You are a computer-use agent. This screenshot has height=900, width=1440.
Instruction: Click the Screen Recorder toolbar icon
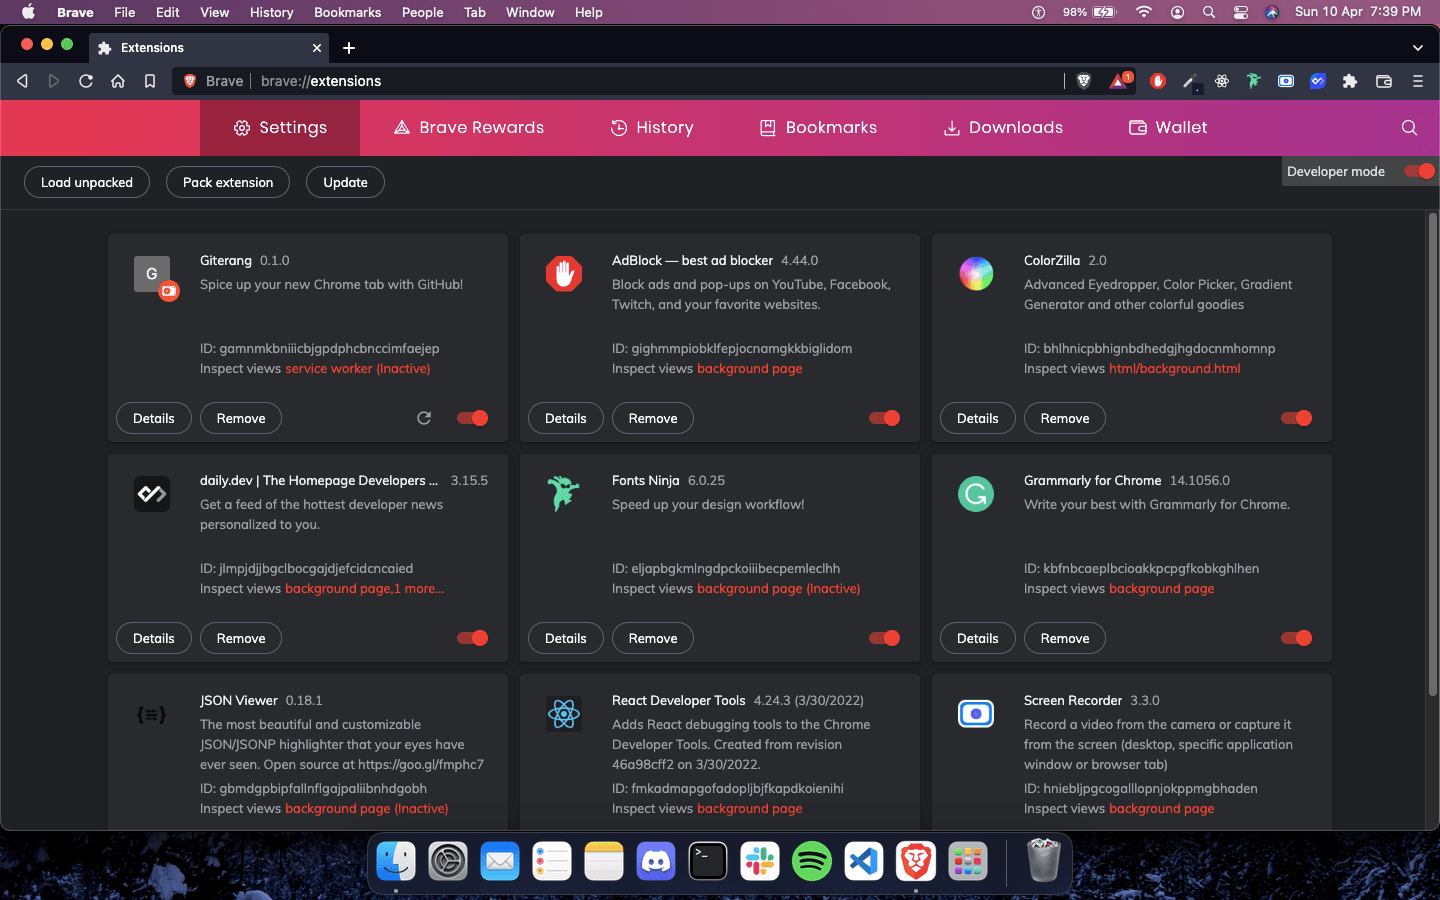1286,81
